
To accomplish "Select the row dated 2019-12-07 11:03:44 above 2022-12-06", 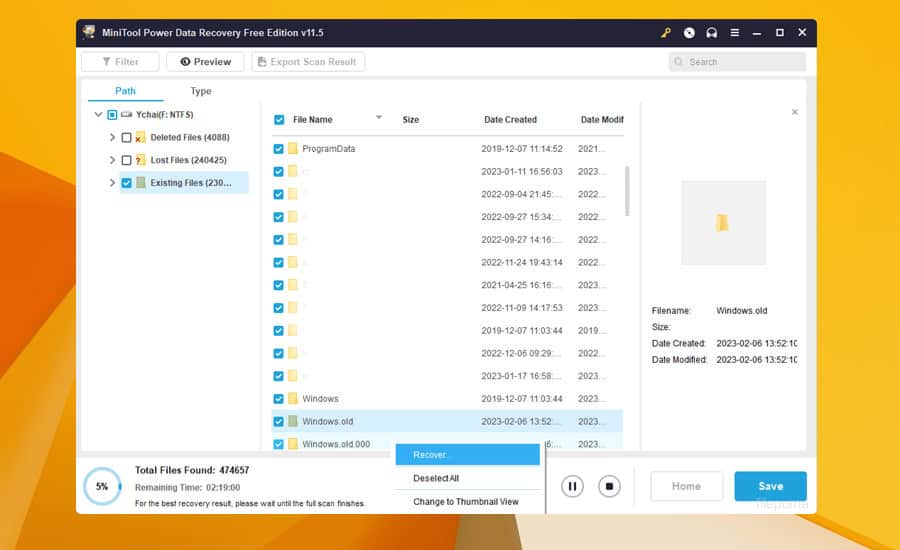I will [447, 331].
